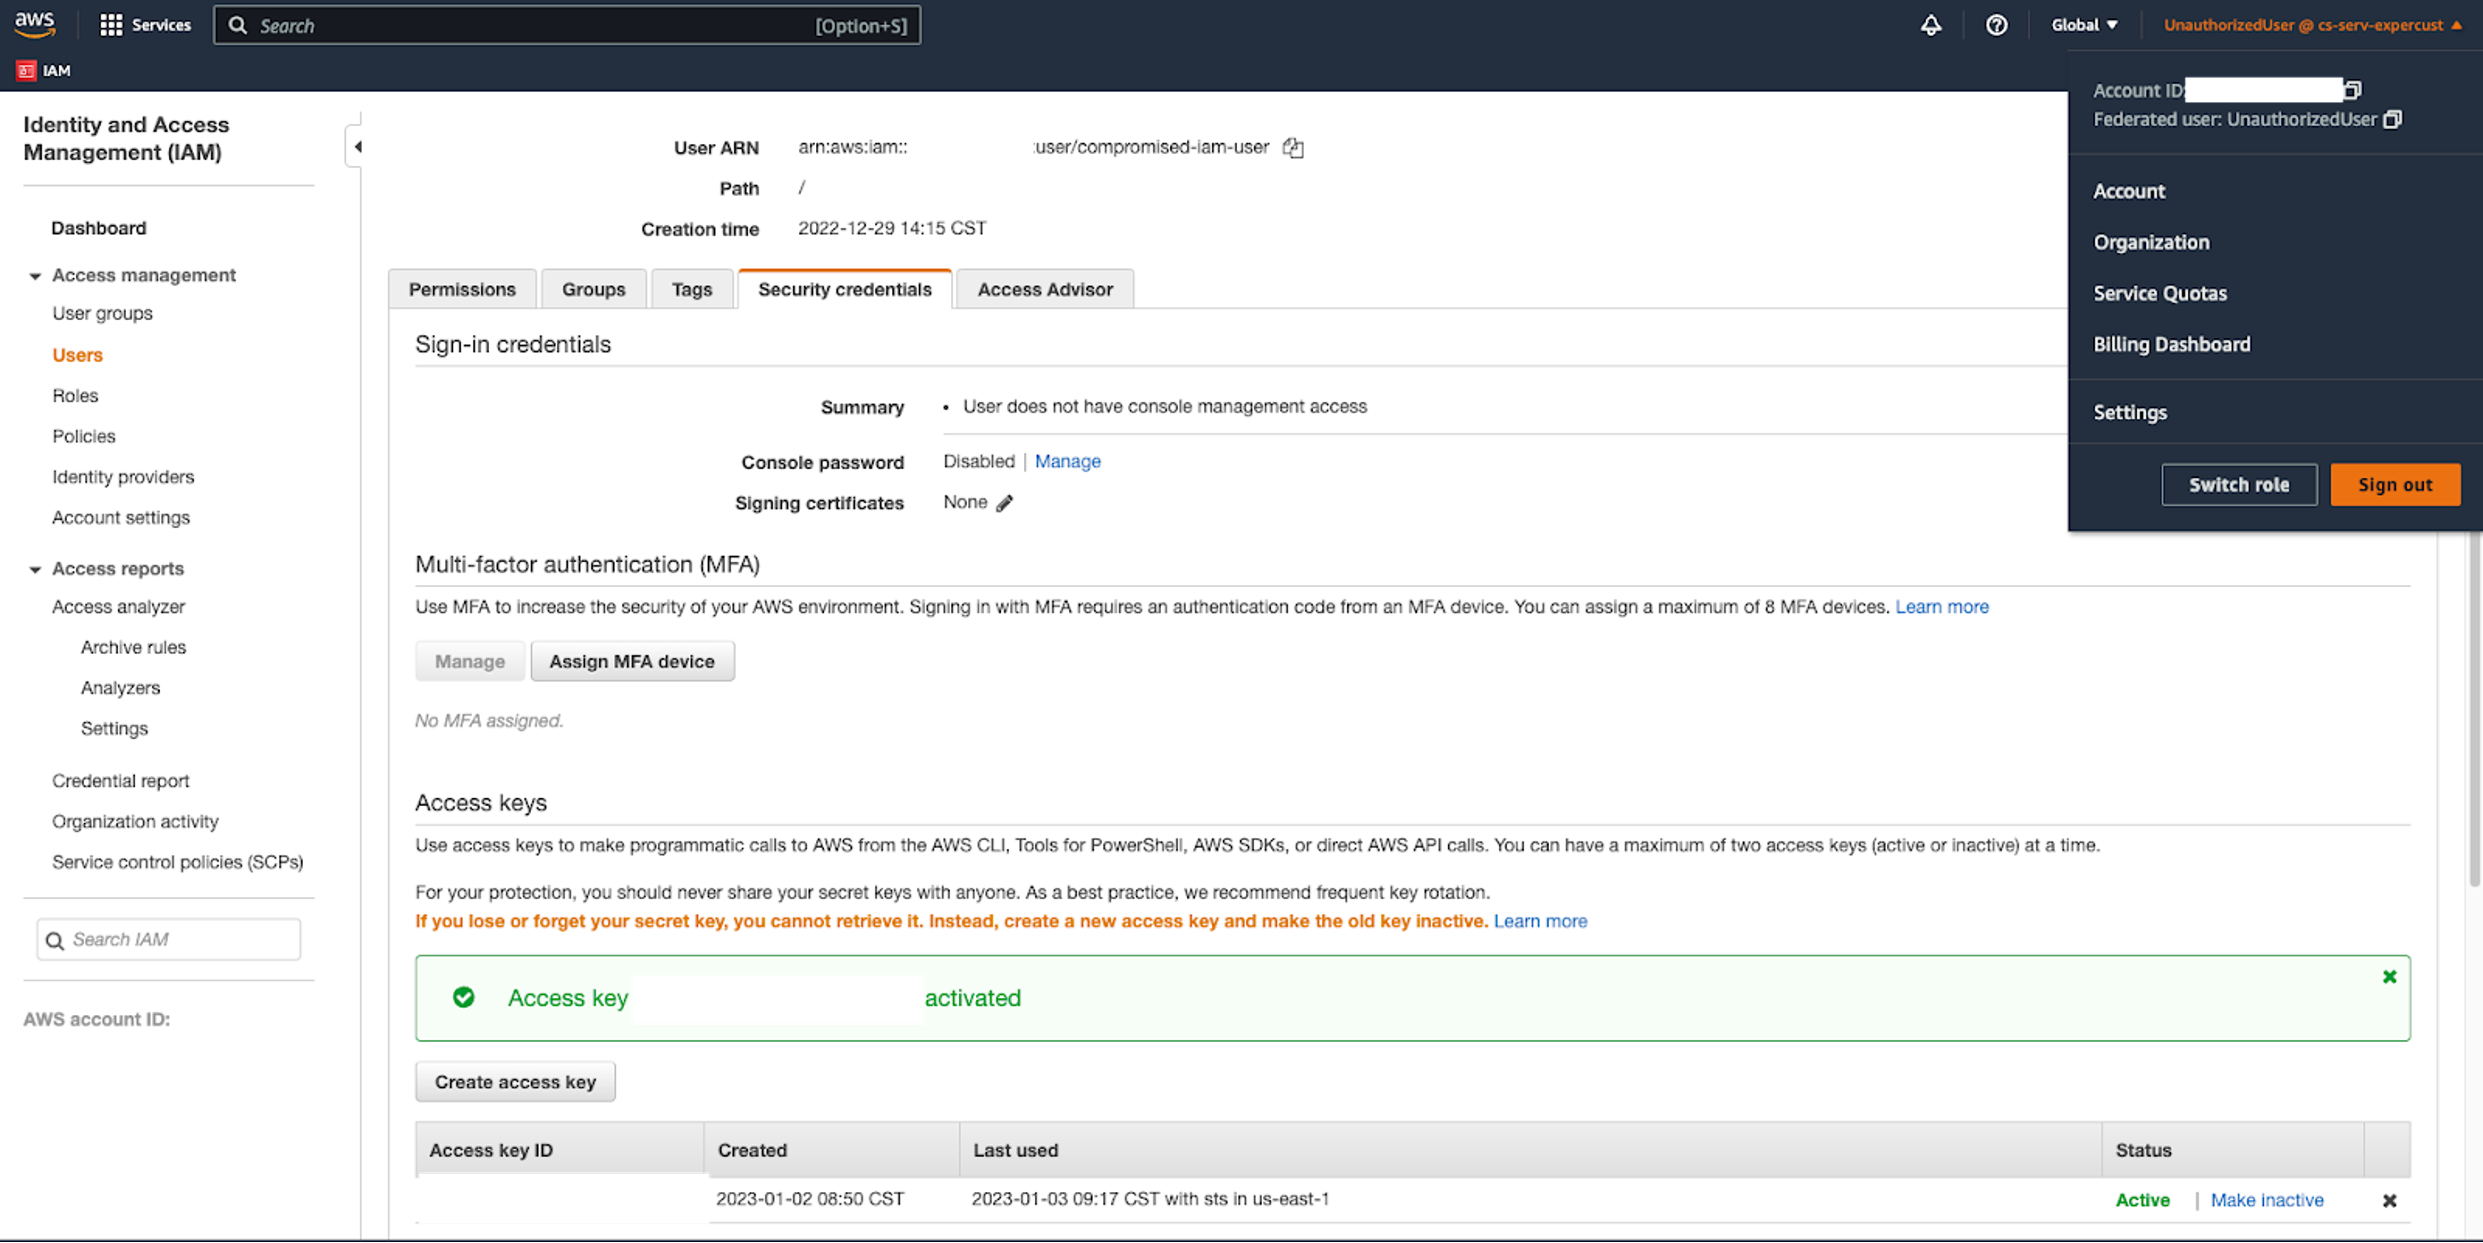Image resolution: width=2483 pixels, height=1243 pixels.
Task: Delete the active access key row
Action: pyautogui.click(x=2389, y=1200)
